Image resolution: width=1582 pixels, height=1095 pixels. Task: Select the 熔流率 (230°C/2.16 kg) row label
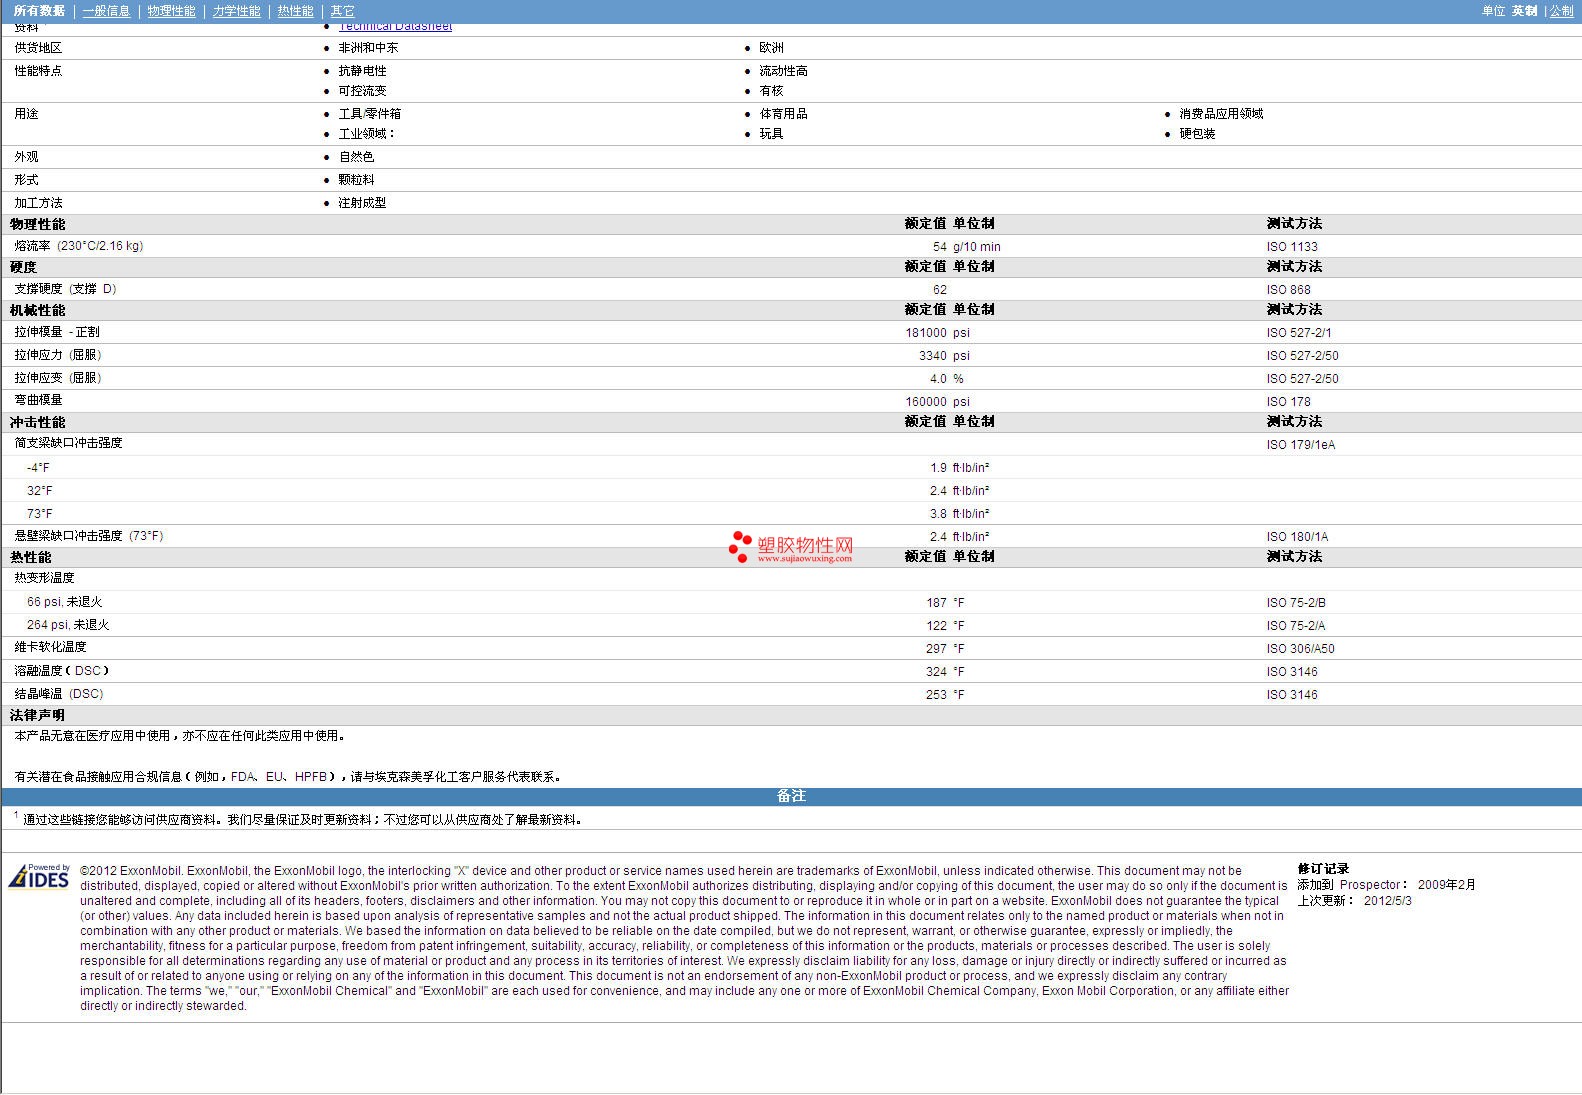click(x=78, y=246)
